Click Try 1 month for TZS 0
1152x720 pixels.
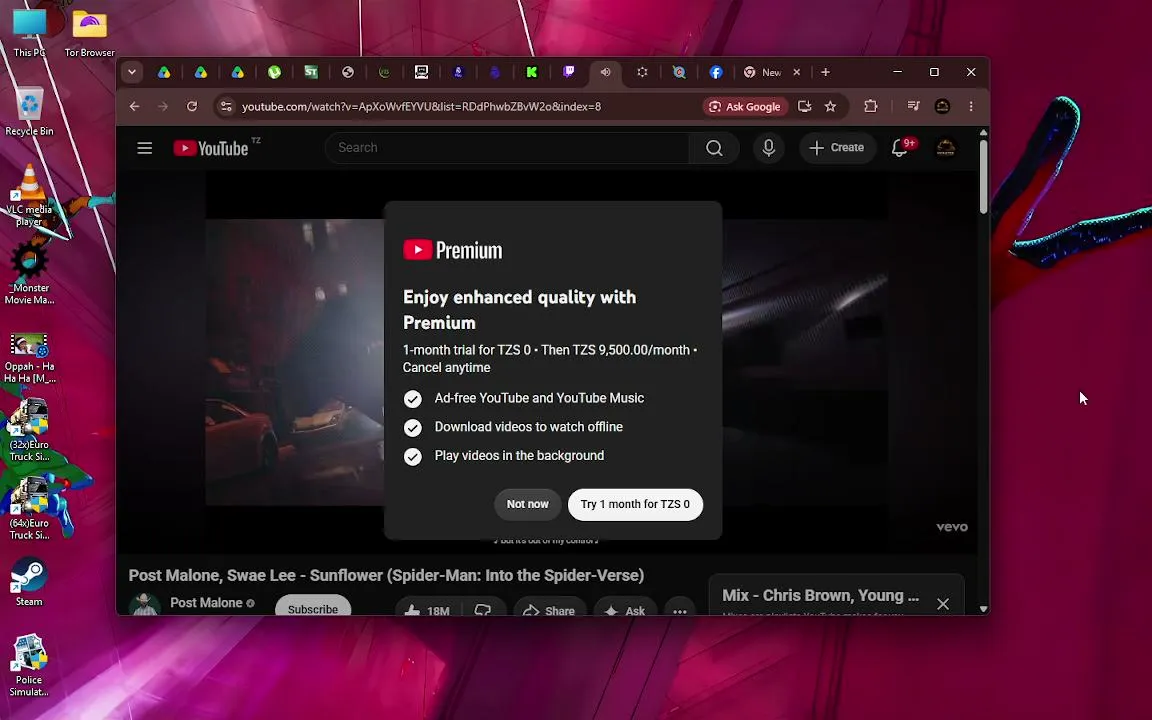636,504
